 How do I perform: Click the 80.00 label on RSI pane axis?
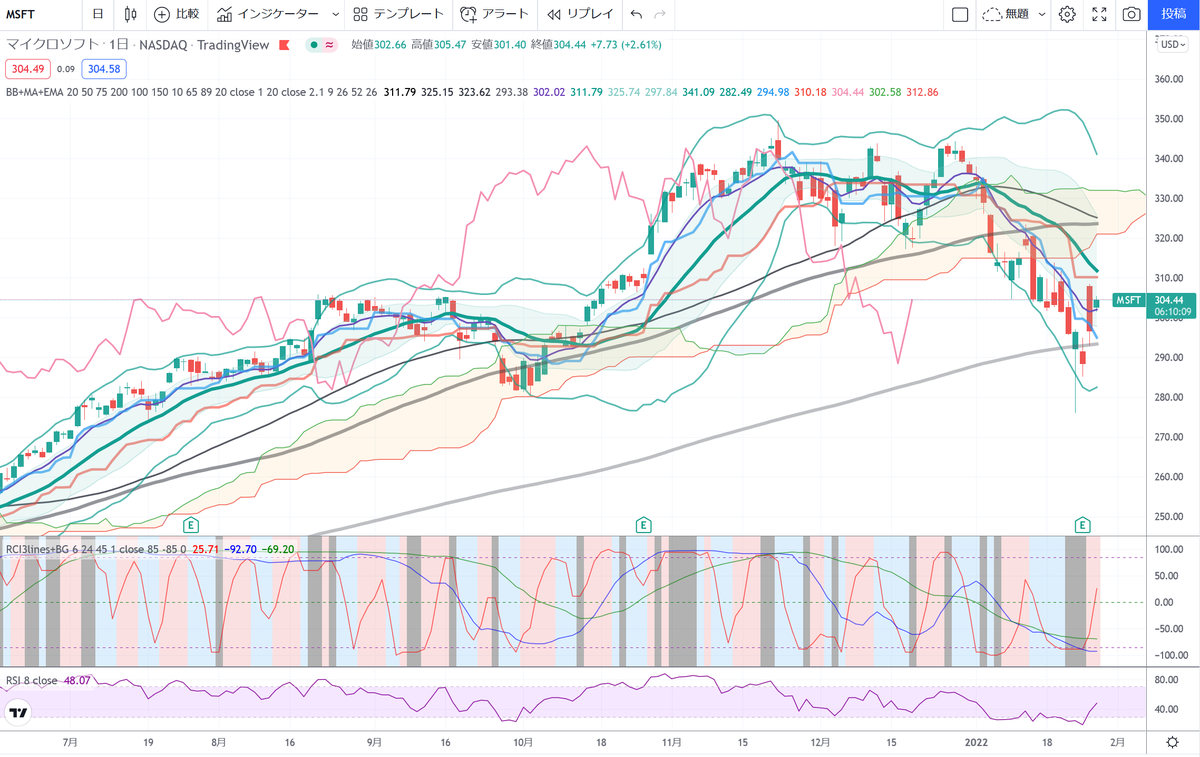pos(1166,680)
